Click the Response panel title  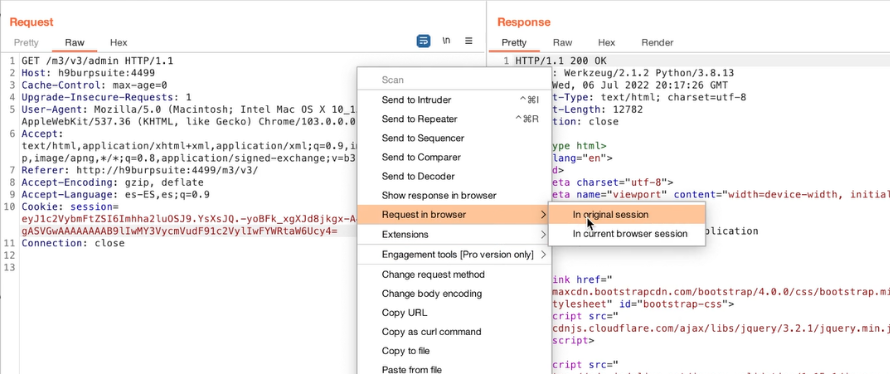point(524,22)
